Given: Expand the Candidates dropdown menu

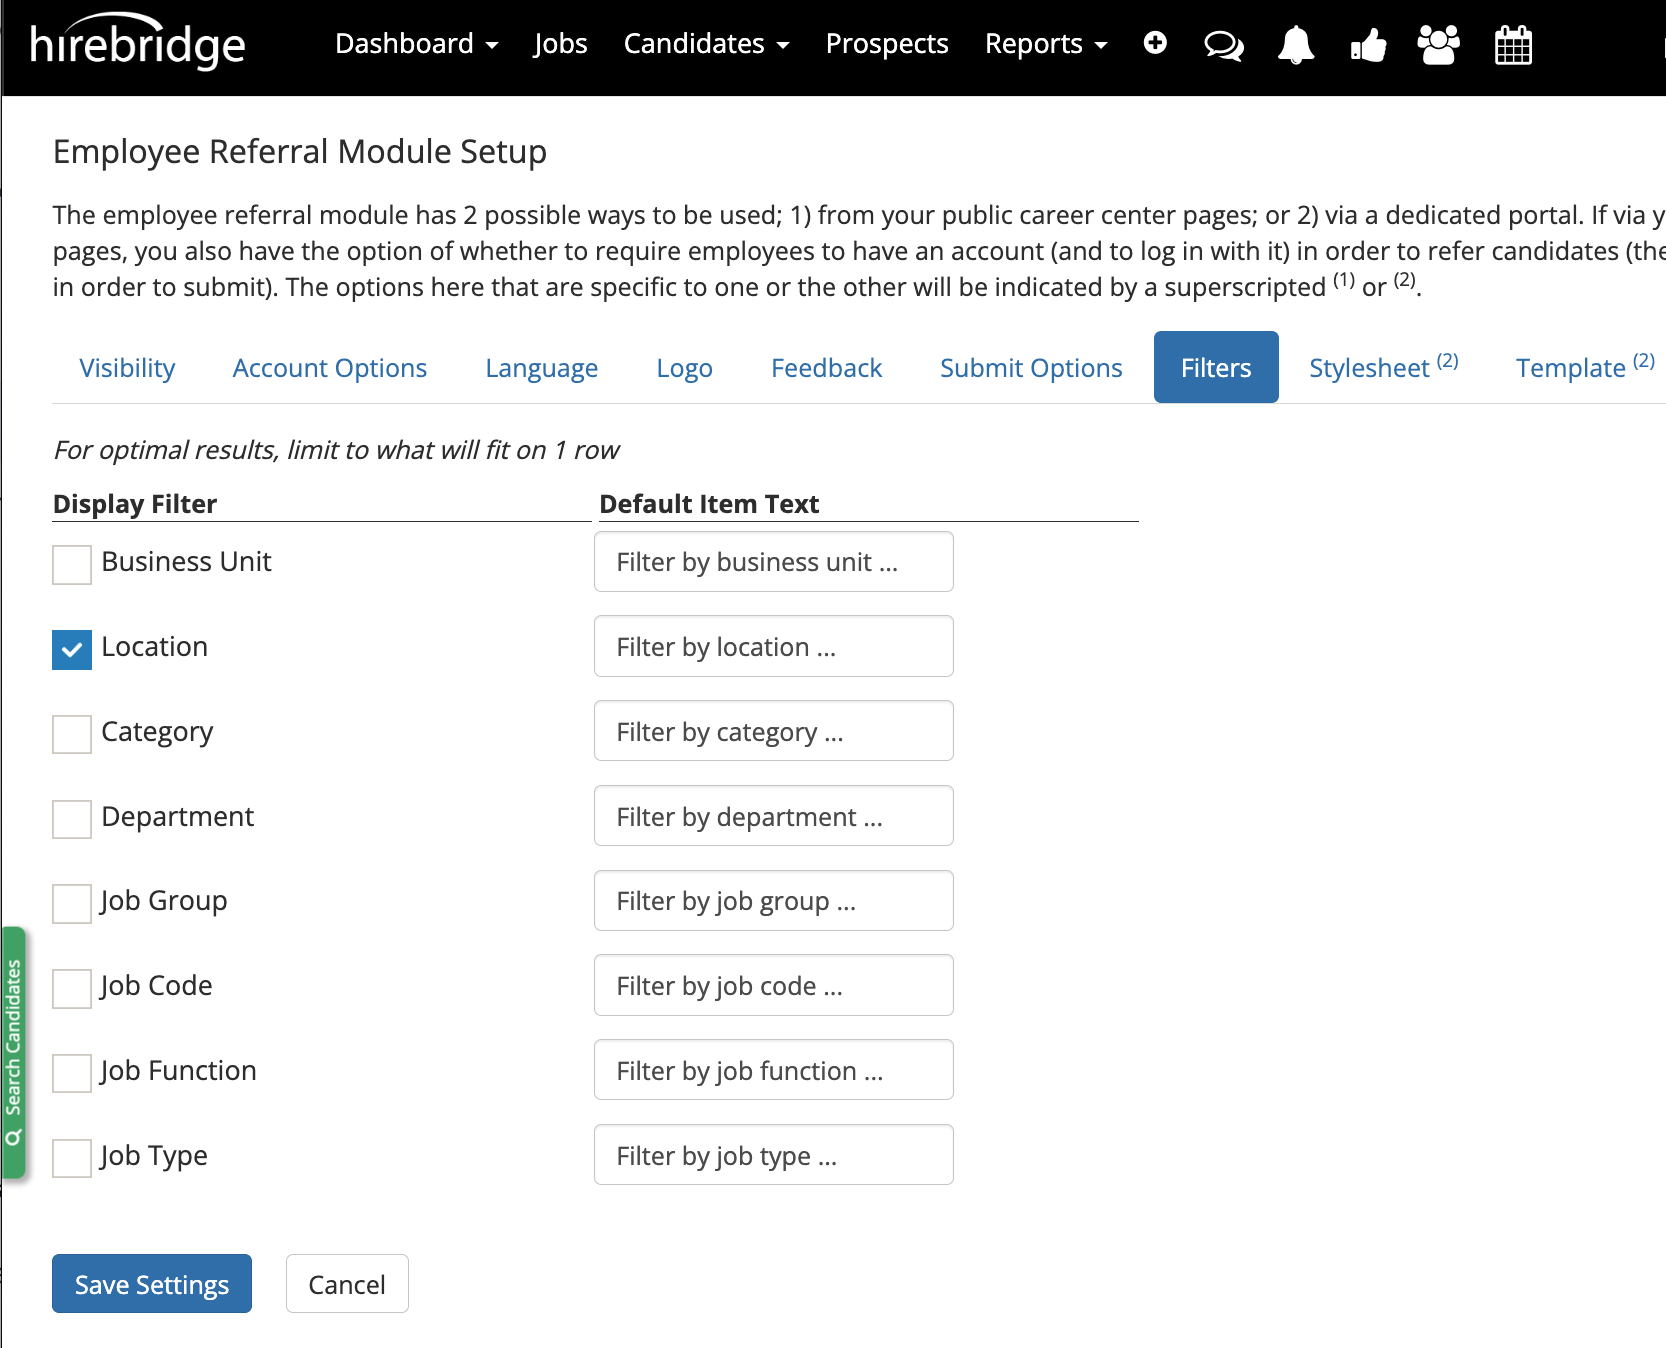Looking at the screenshot, I should point(706,44).
